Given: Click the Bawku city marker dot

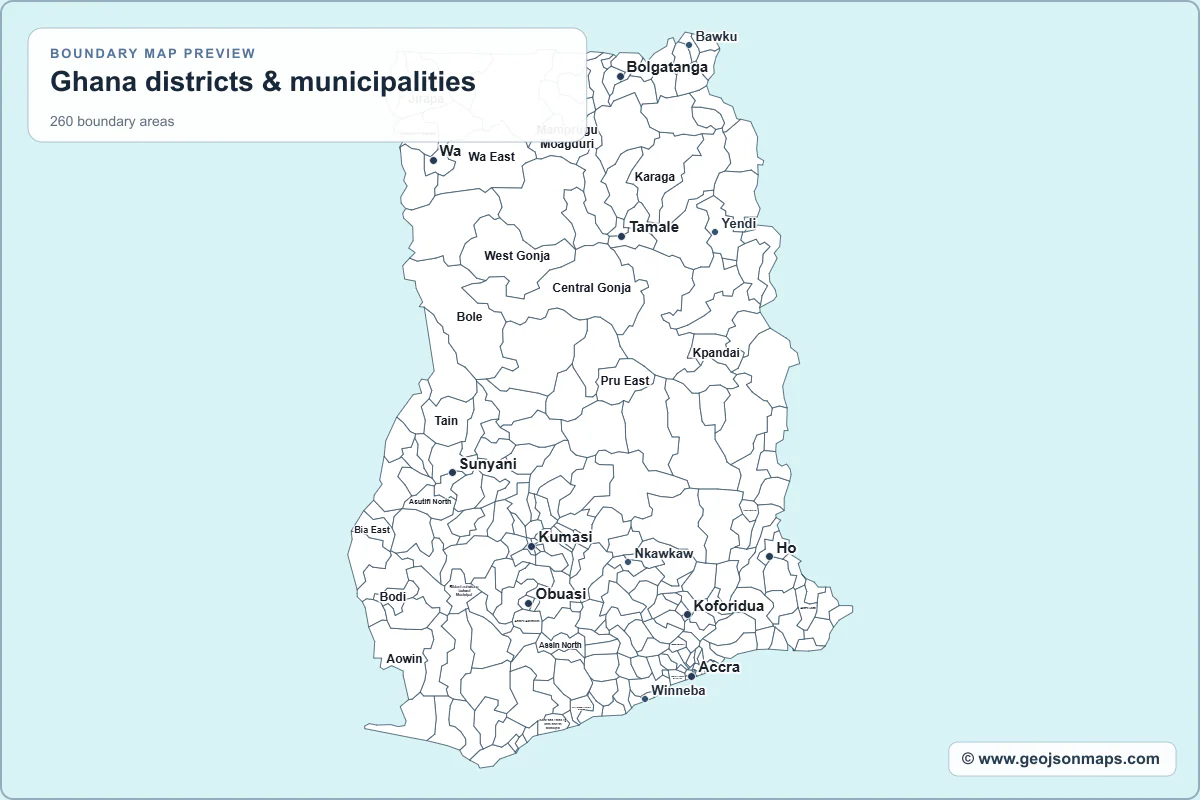Looking at the screenshot, I should pos(689,45).
